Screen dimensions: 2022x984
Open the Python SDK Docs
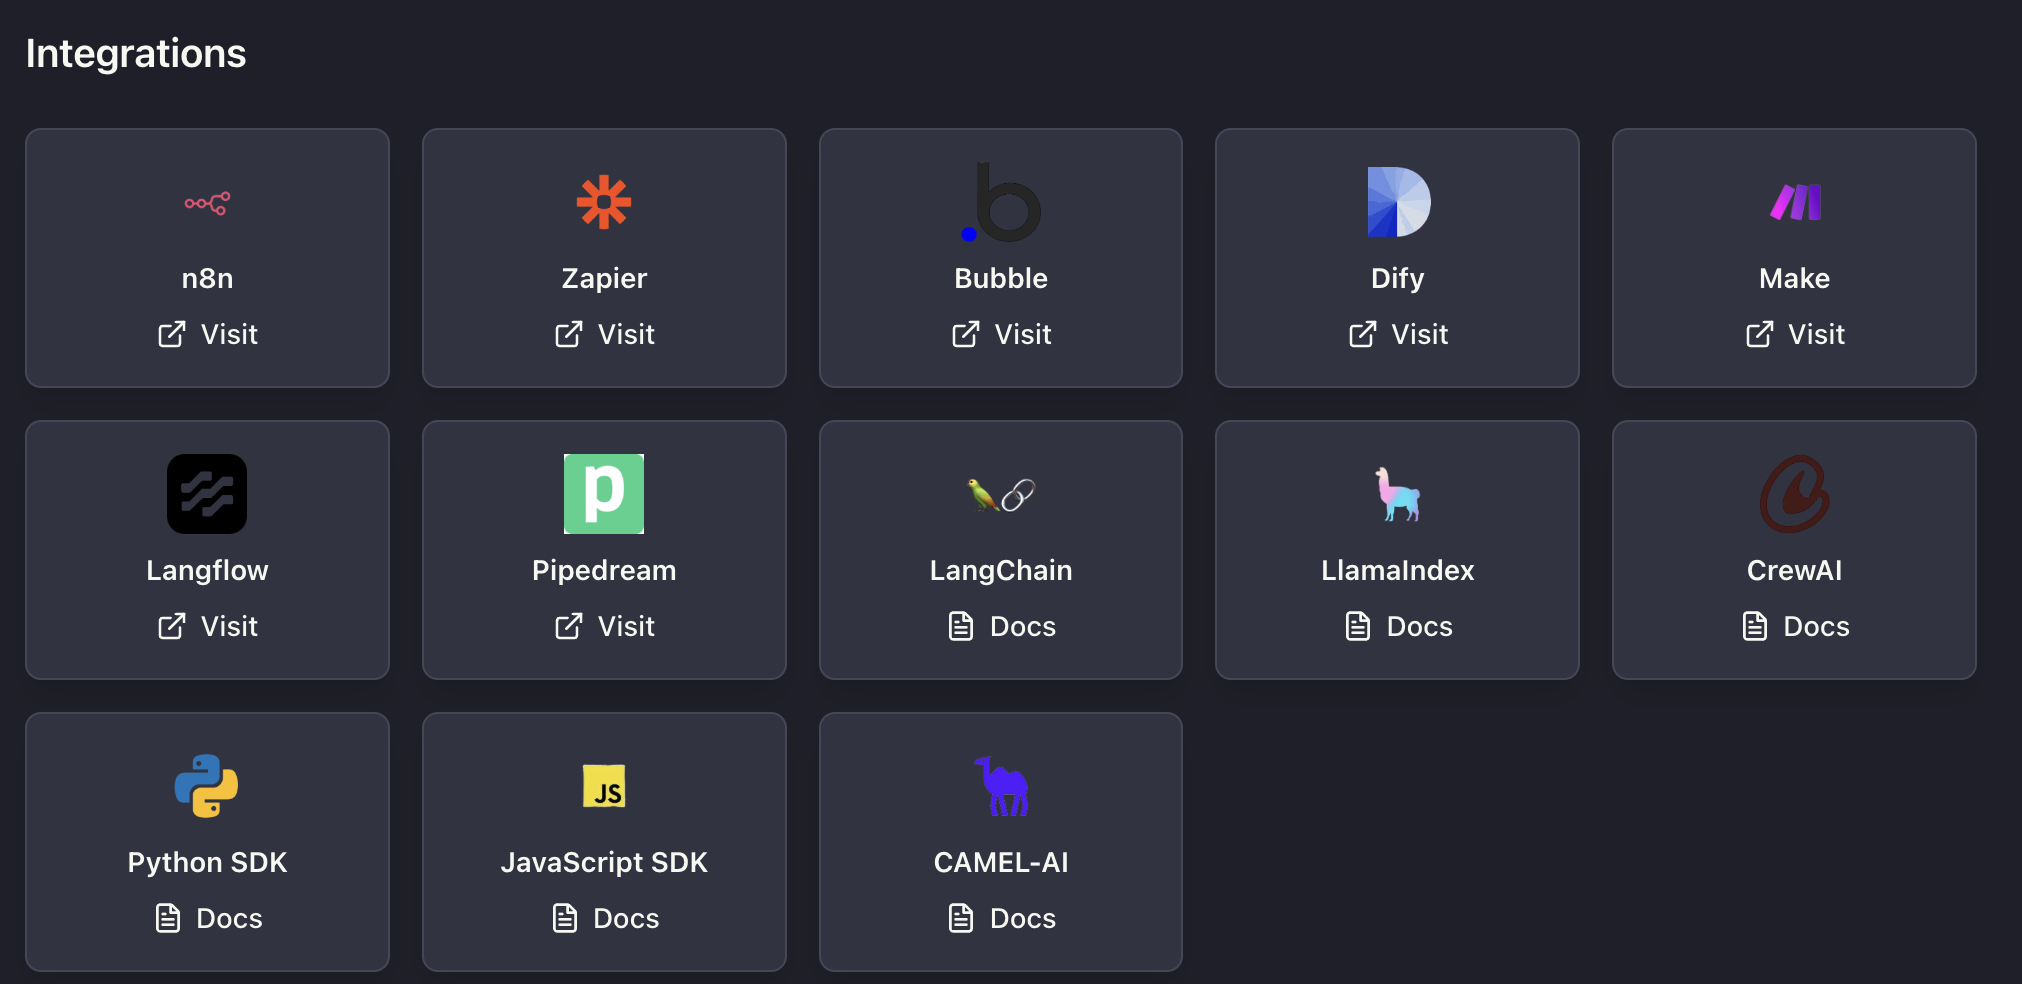coord(207,918)
